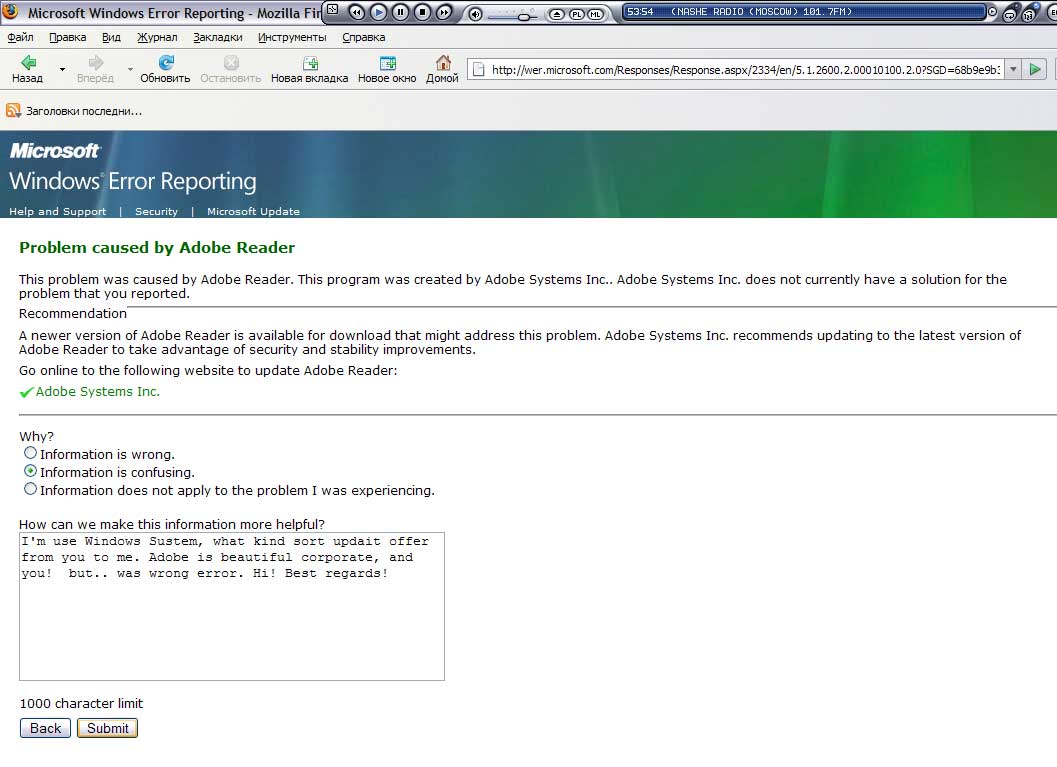This screenshot has height=767, width=1057.
Task: Click the Winamp eject/open file button
Action: (x=556, y=14)
